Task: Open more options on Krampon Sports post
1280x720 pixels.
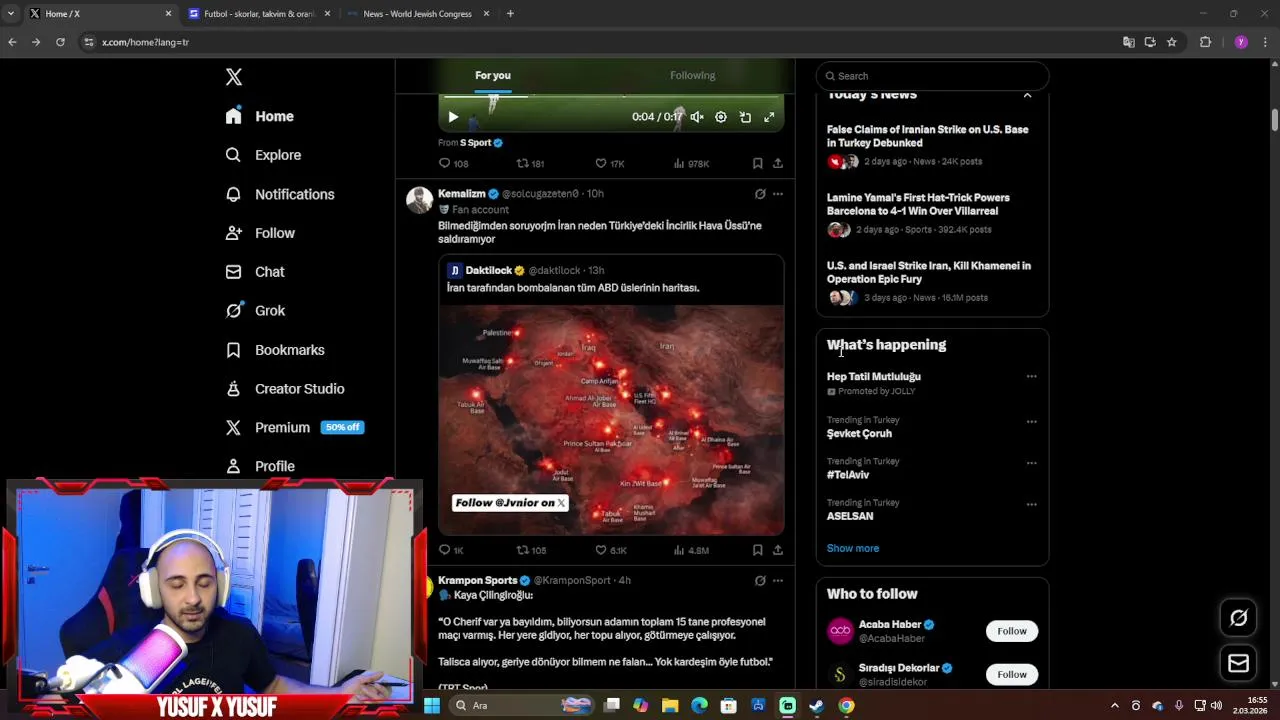Action: click(x=778, y=581)
